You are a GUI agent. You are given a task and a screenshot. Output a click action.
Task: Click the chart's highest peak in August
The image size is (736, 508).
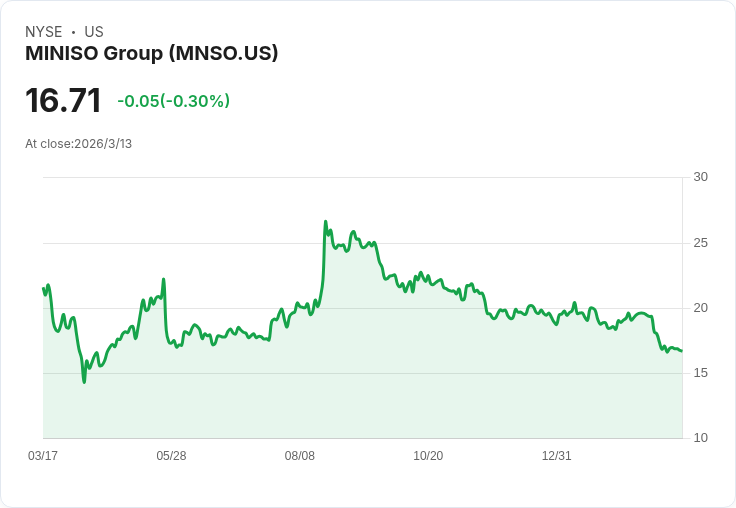click(326, 222)
